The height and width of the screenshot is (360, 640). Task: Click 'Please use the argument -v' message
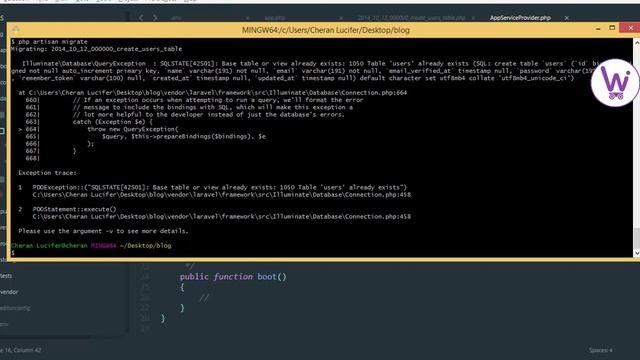103,231
